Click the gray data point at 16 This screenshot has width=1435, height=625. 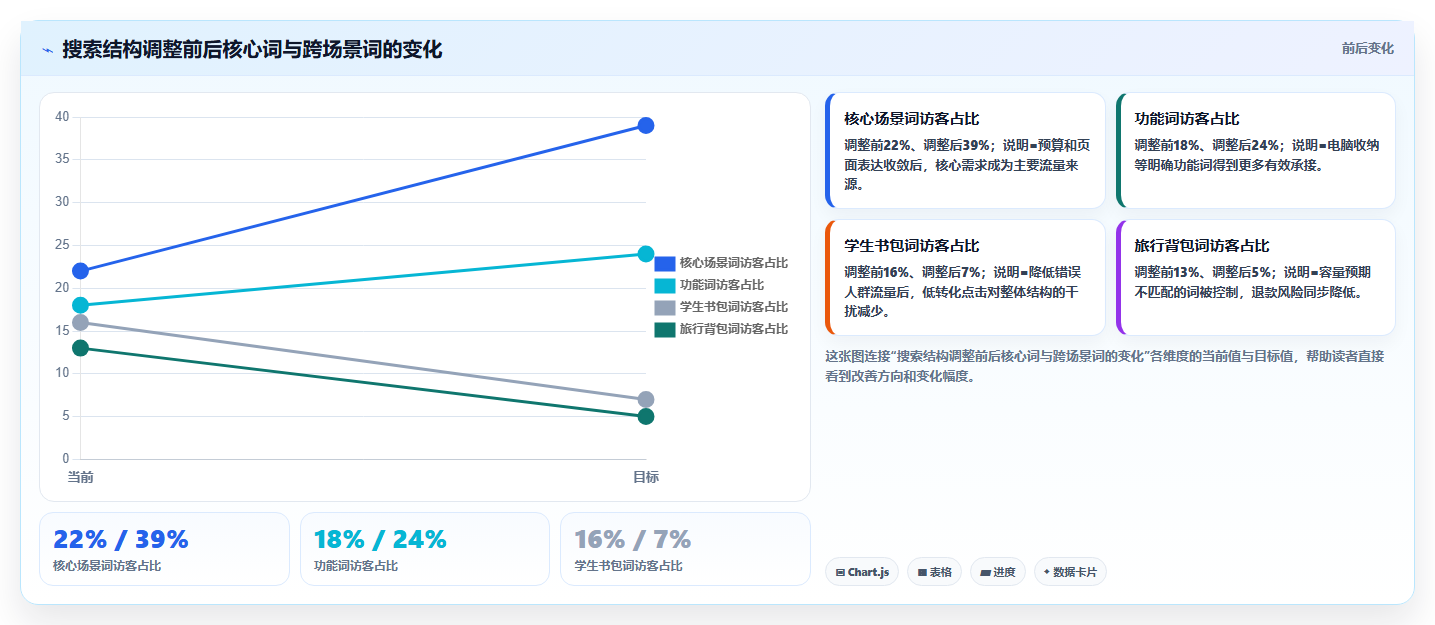[x=80, y=322]
